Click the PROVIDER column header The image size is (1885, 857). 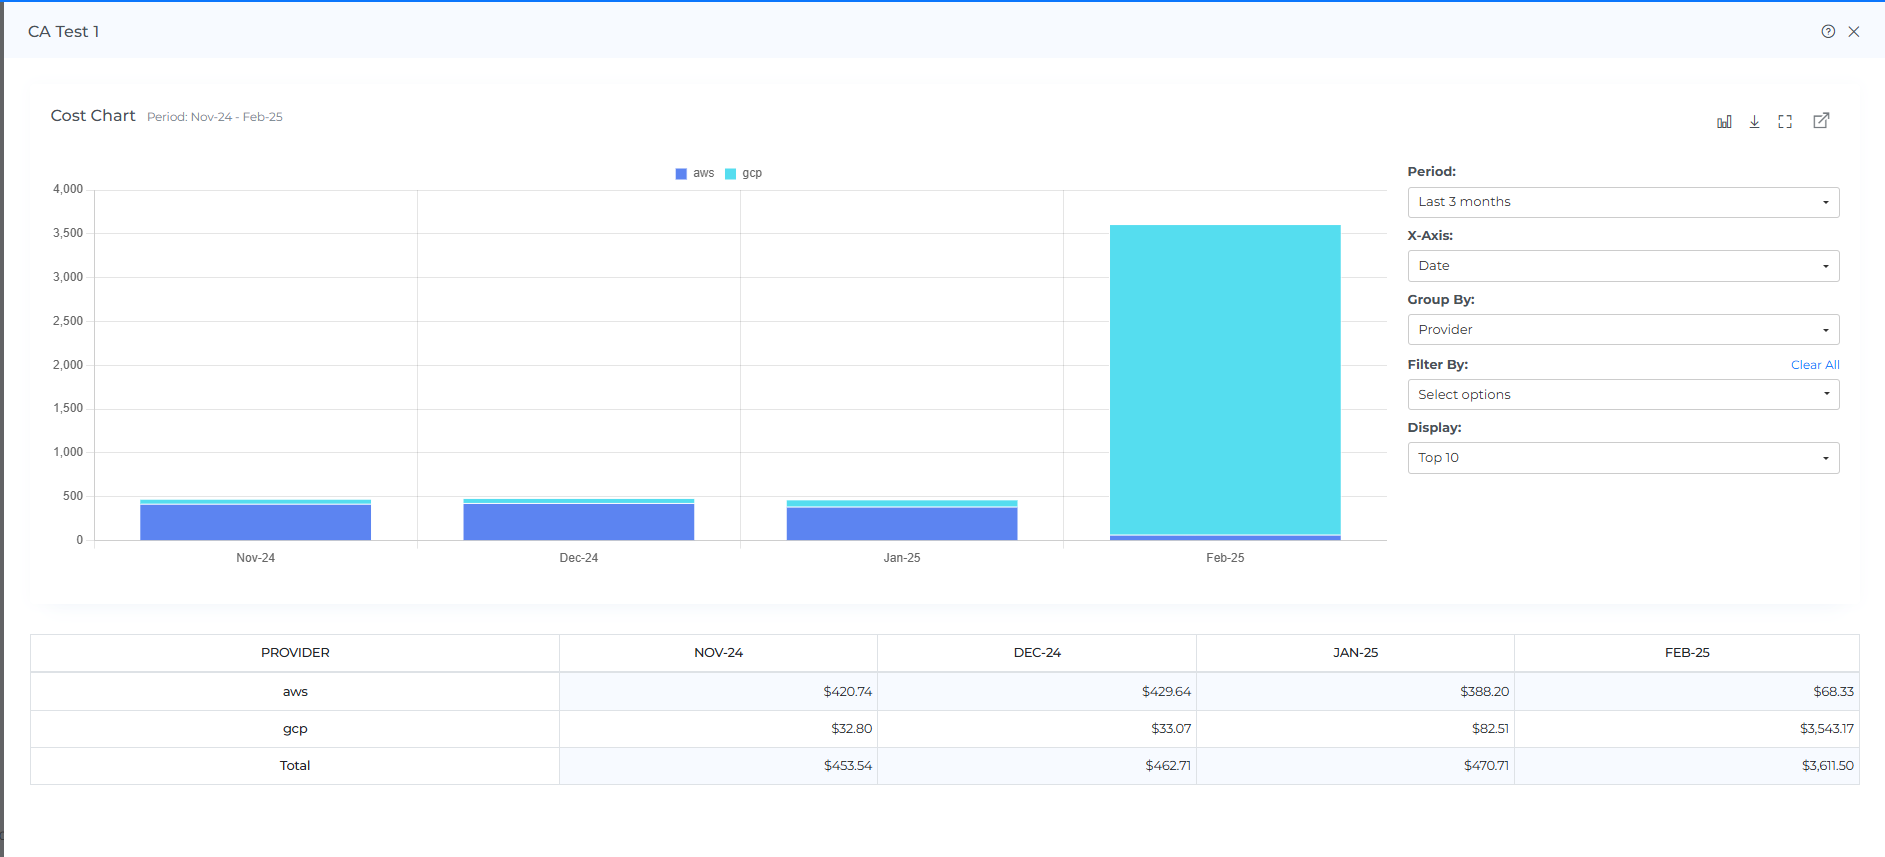coord(295,653)
